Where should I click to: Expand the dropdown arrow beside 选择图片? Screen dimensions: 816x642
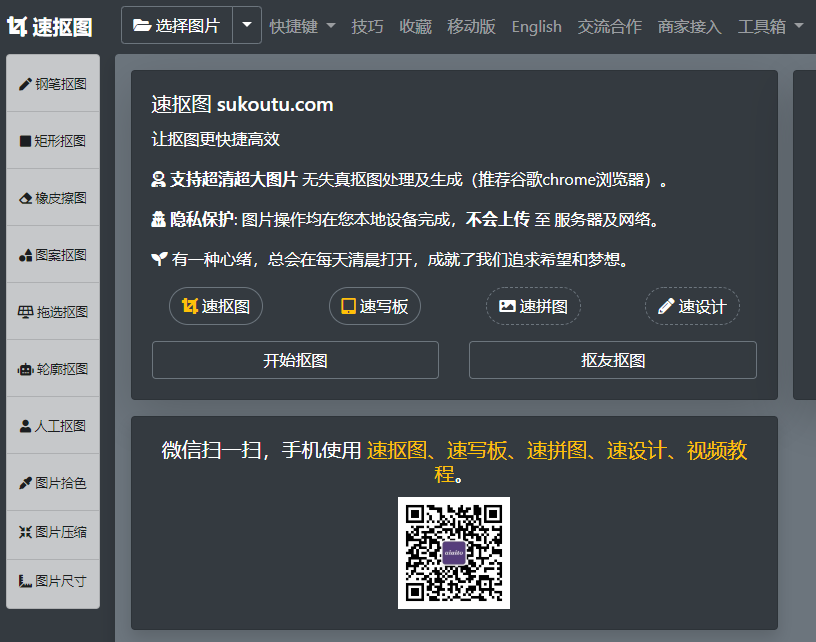247,25
